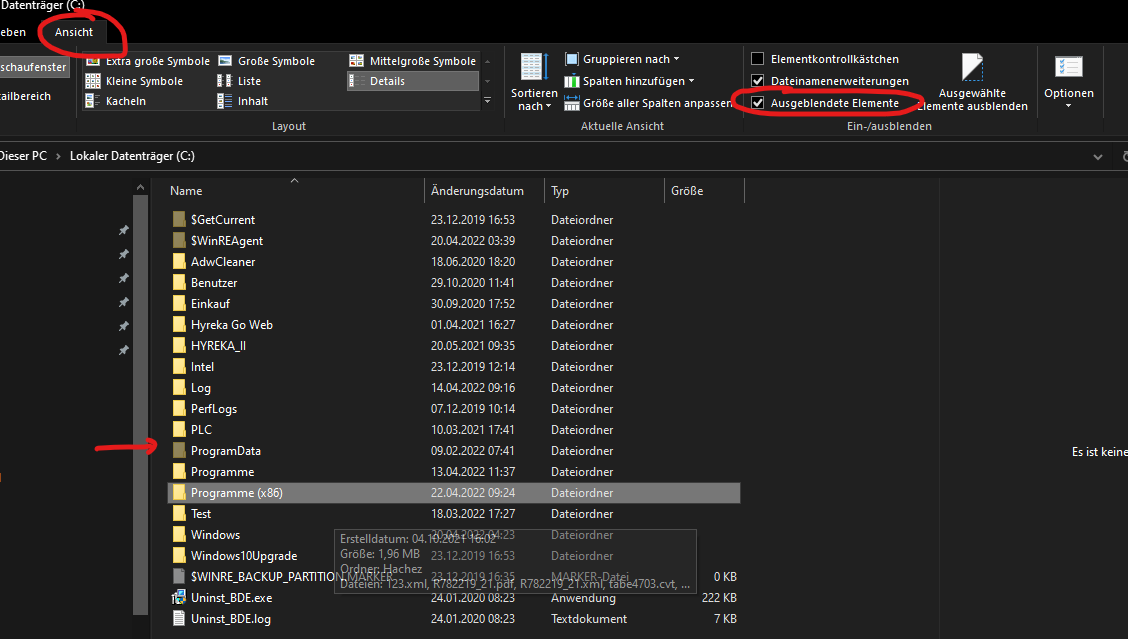
Task: Toggle Dateinamenerweiterungen checkbox
Action: pyautogui.click(x=758, y=81)
